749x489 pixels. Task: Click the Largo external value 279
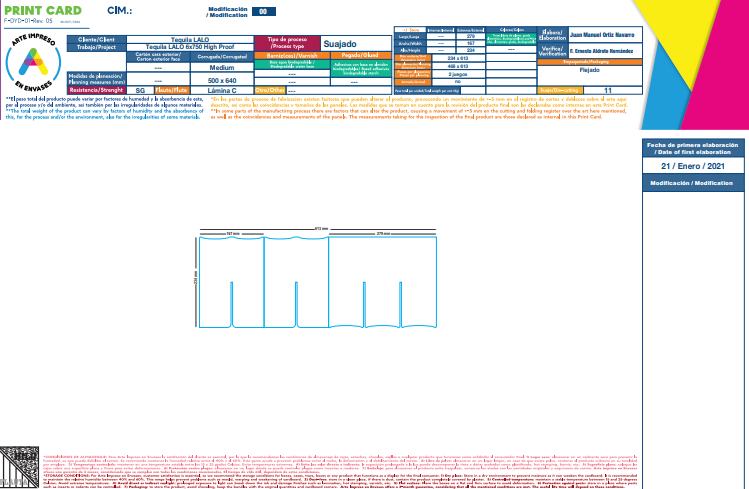(x=471, y=36)
